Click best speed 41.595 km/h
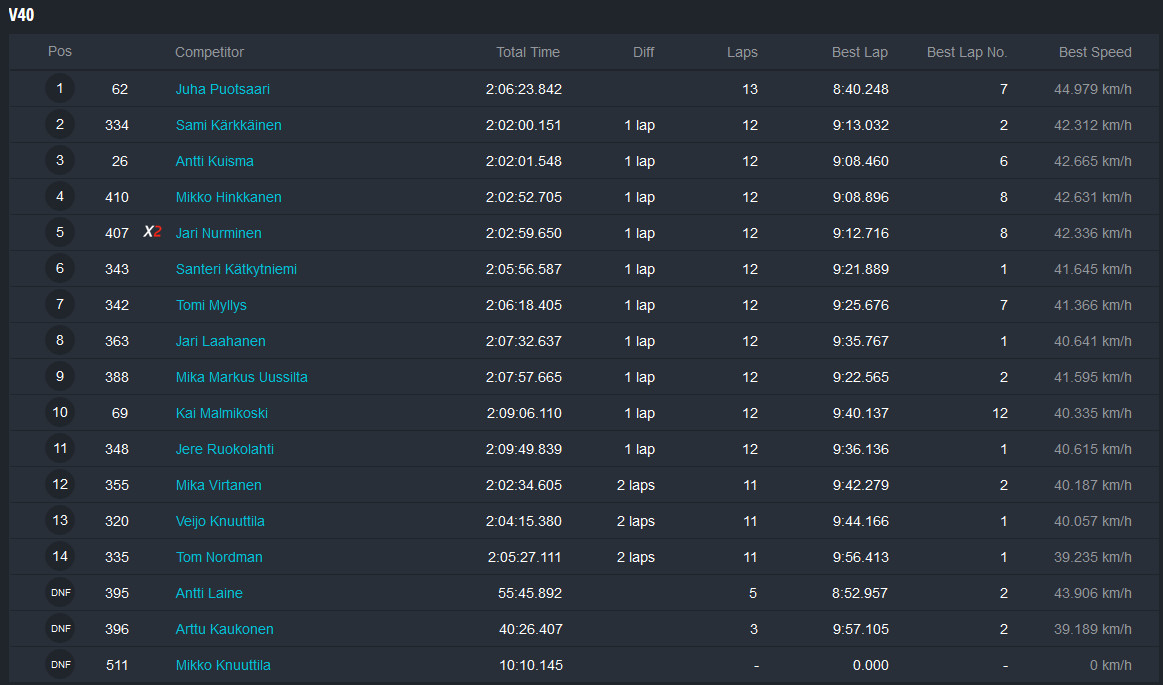 coord(1093,377)
